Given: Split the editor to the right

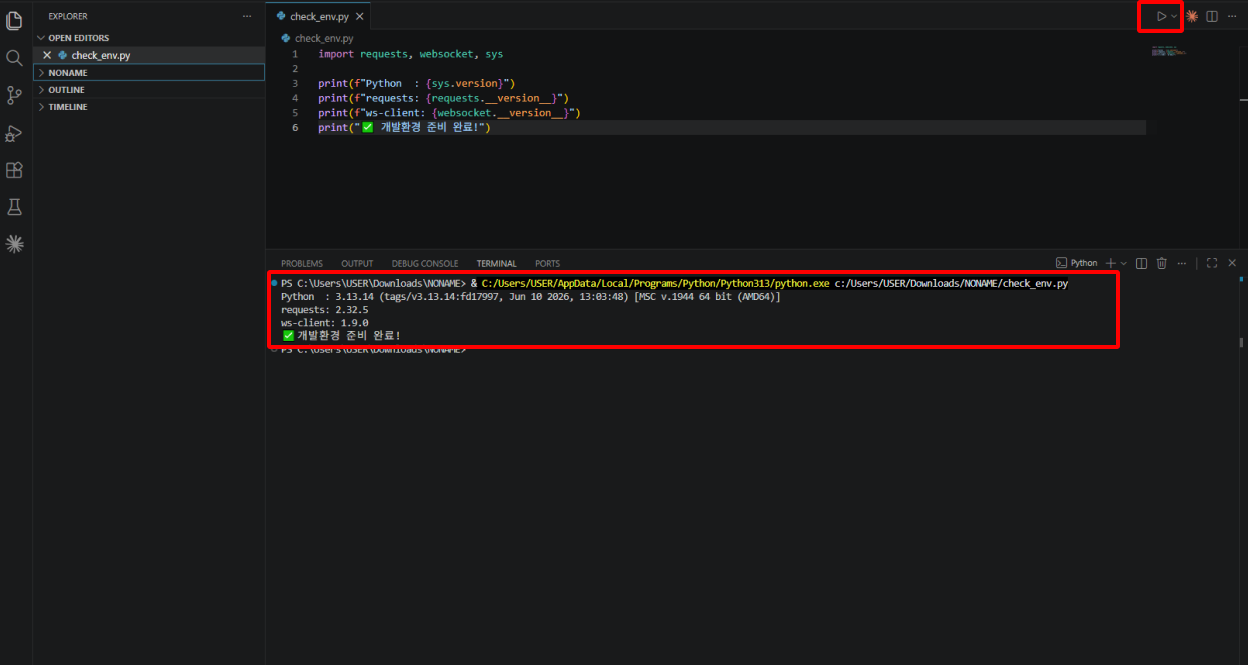Looking at the screenshot, I should coord(1212,16).
